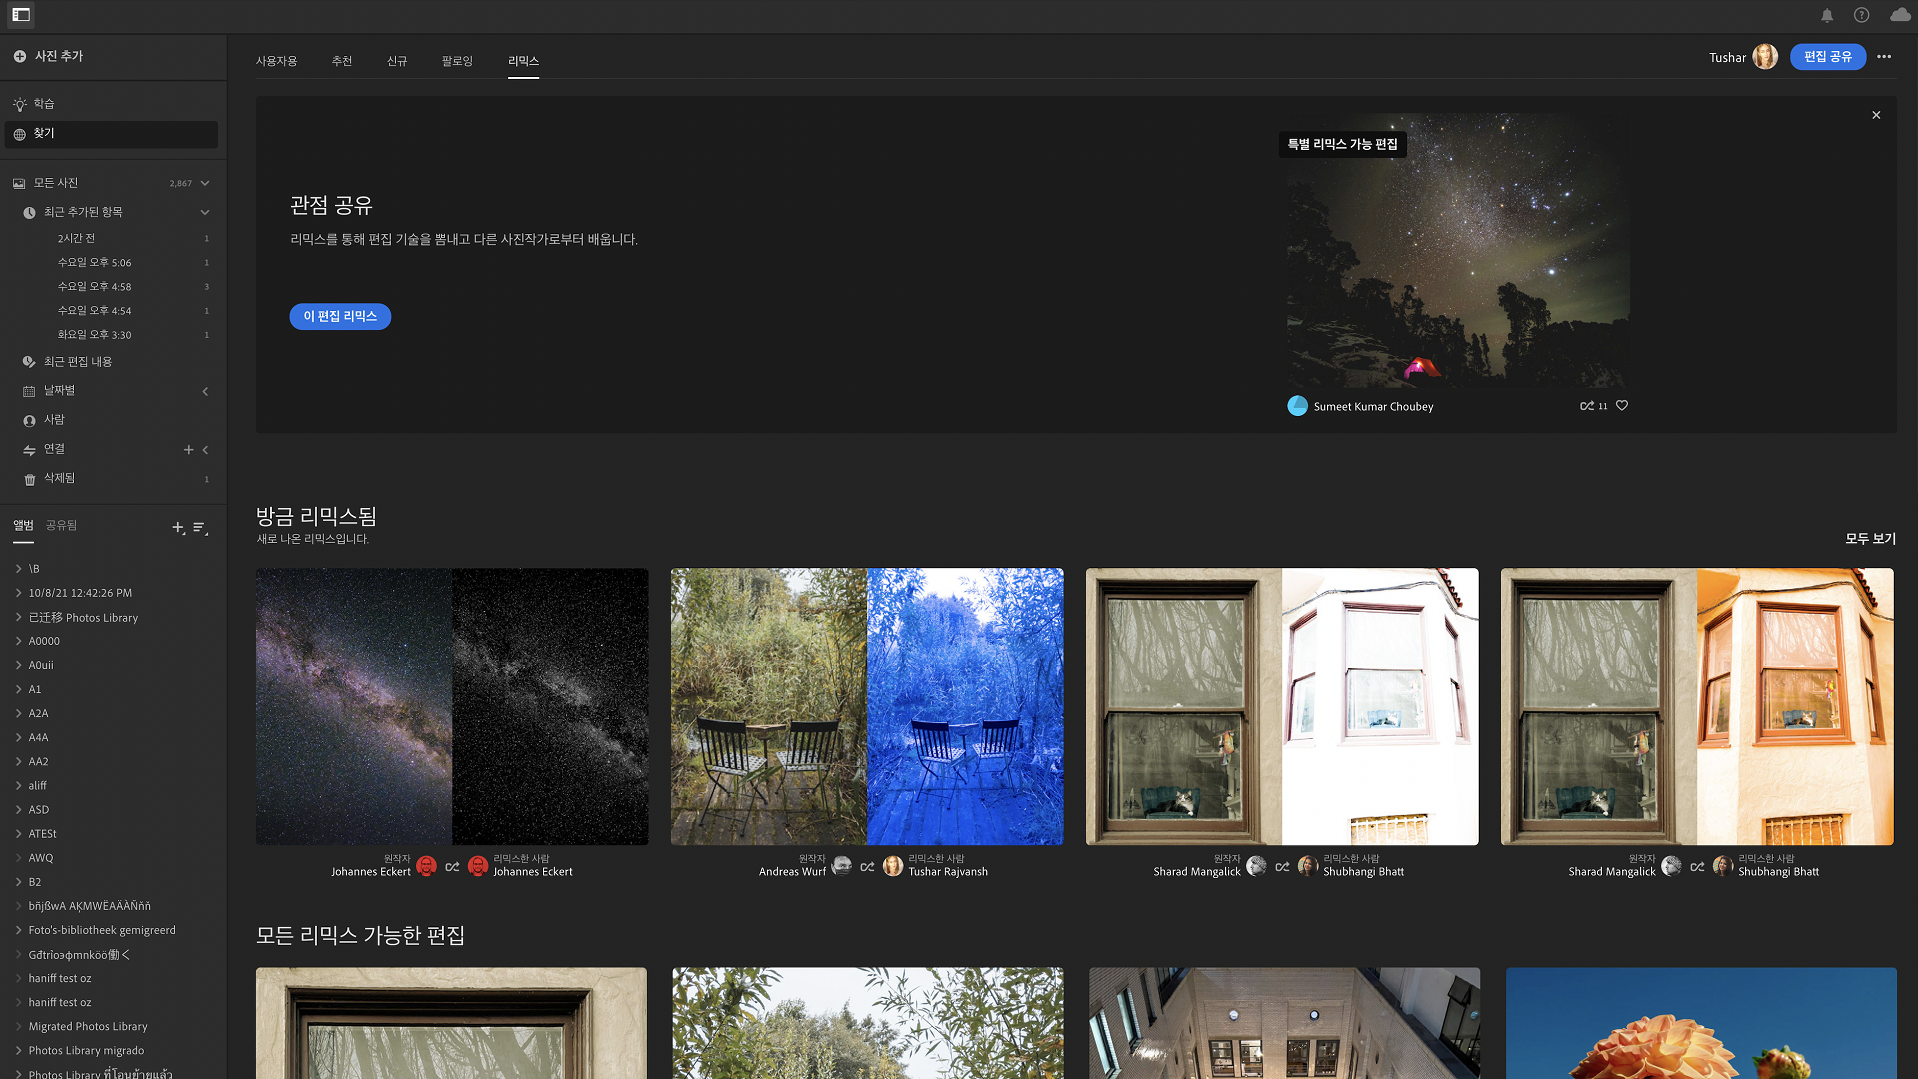Select the 리믹스 tab
Screen dimensions: 1918x1079
click(523, 61)
